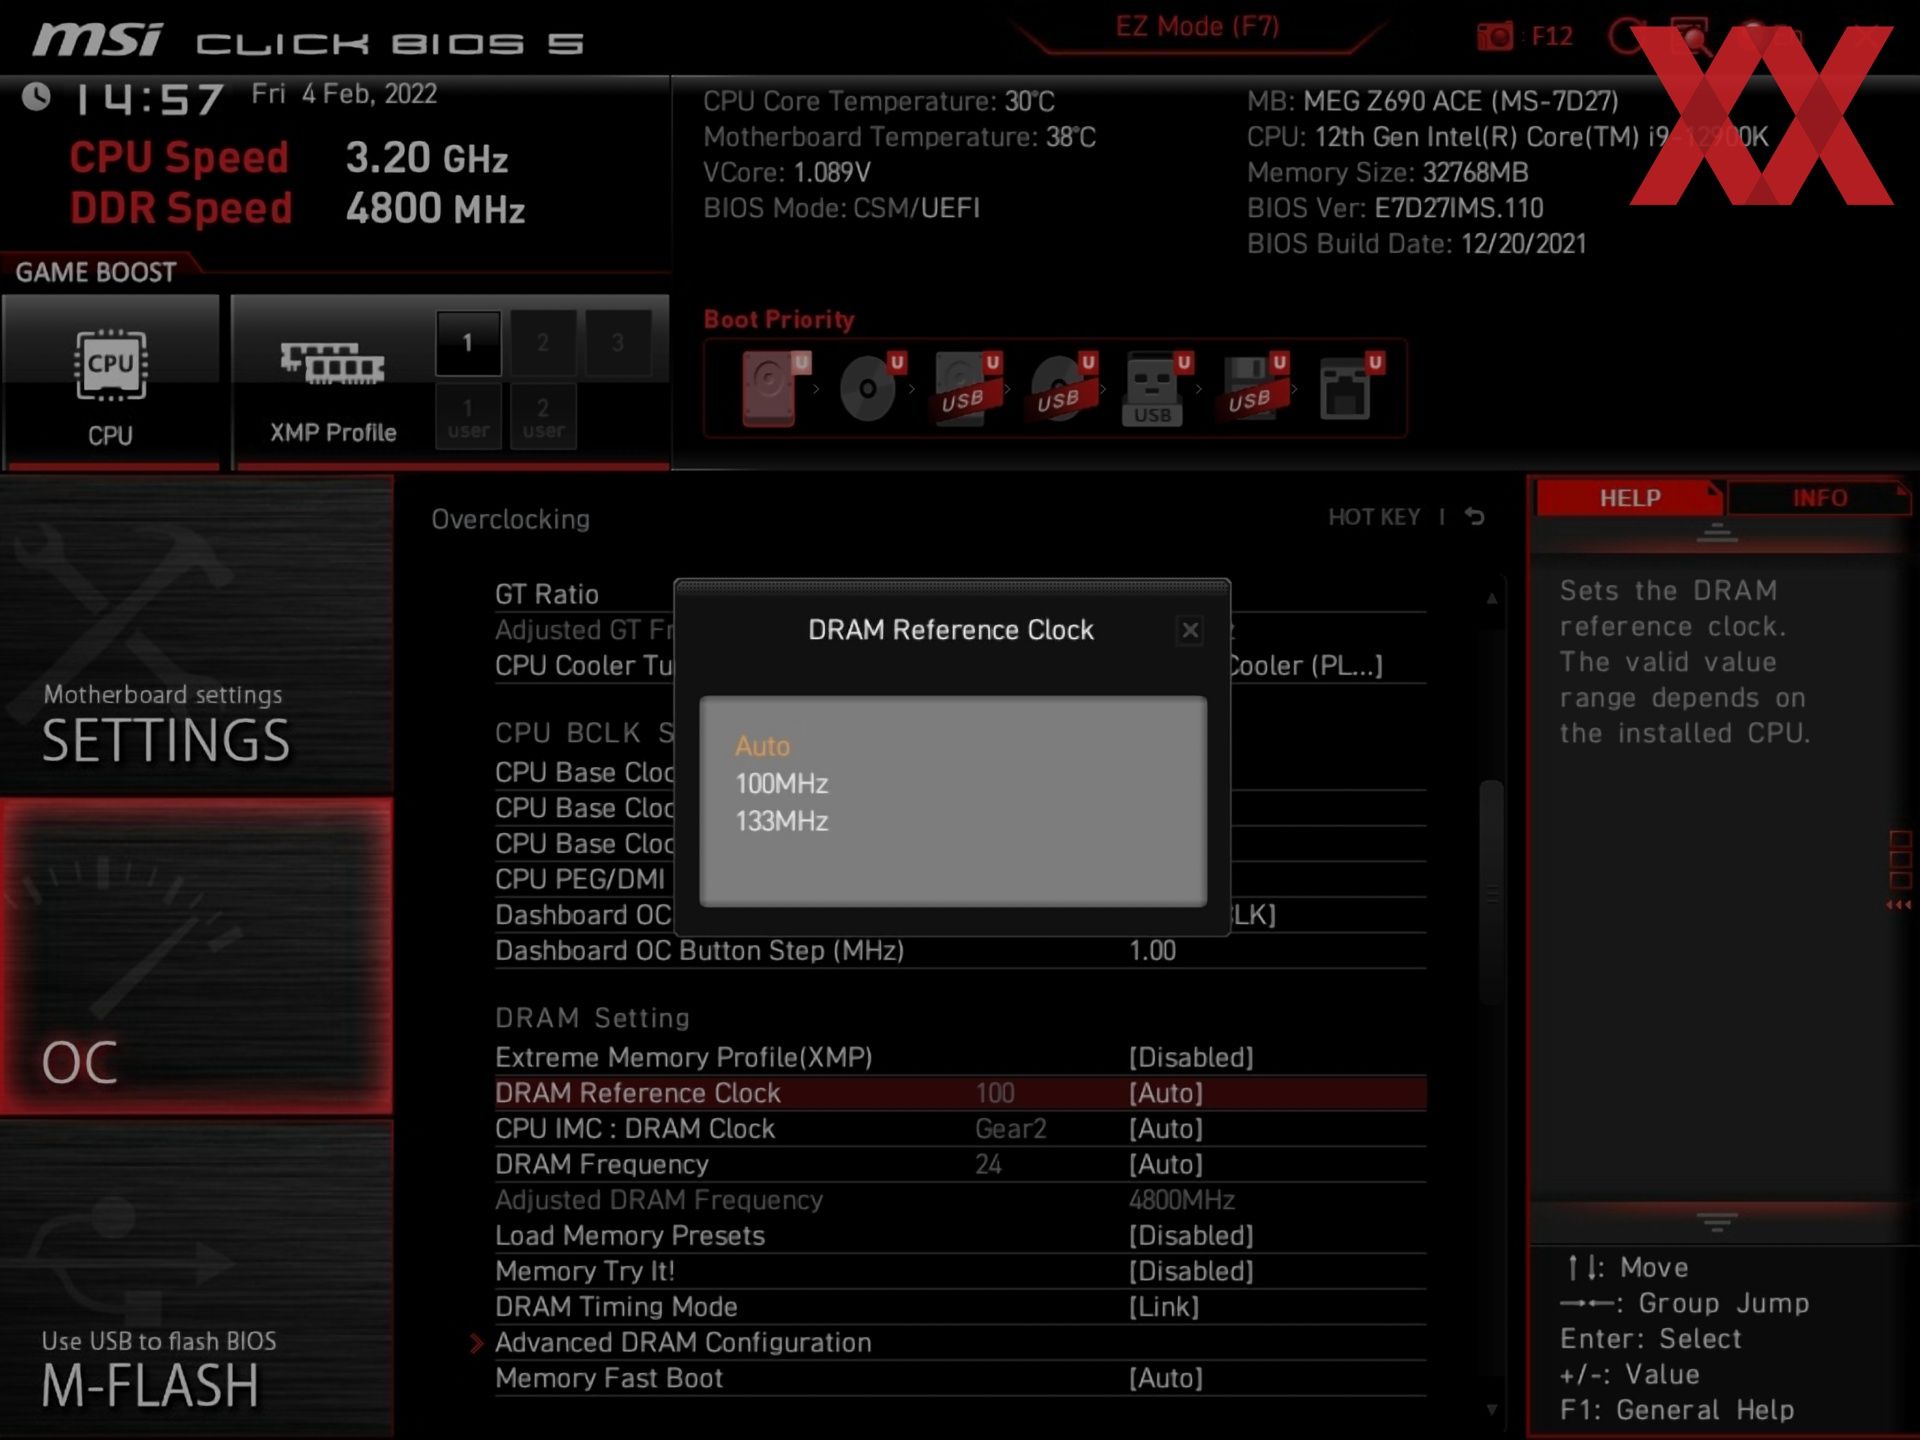Click the red triple-arrow side panel expander
This screenshot has width=1920, height=1440.
pyautogui.click(x=1898, y=905)
